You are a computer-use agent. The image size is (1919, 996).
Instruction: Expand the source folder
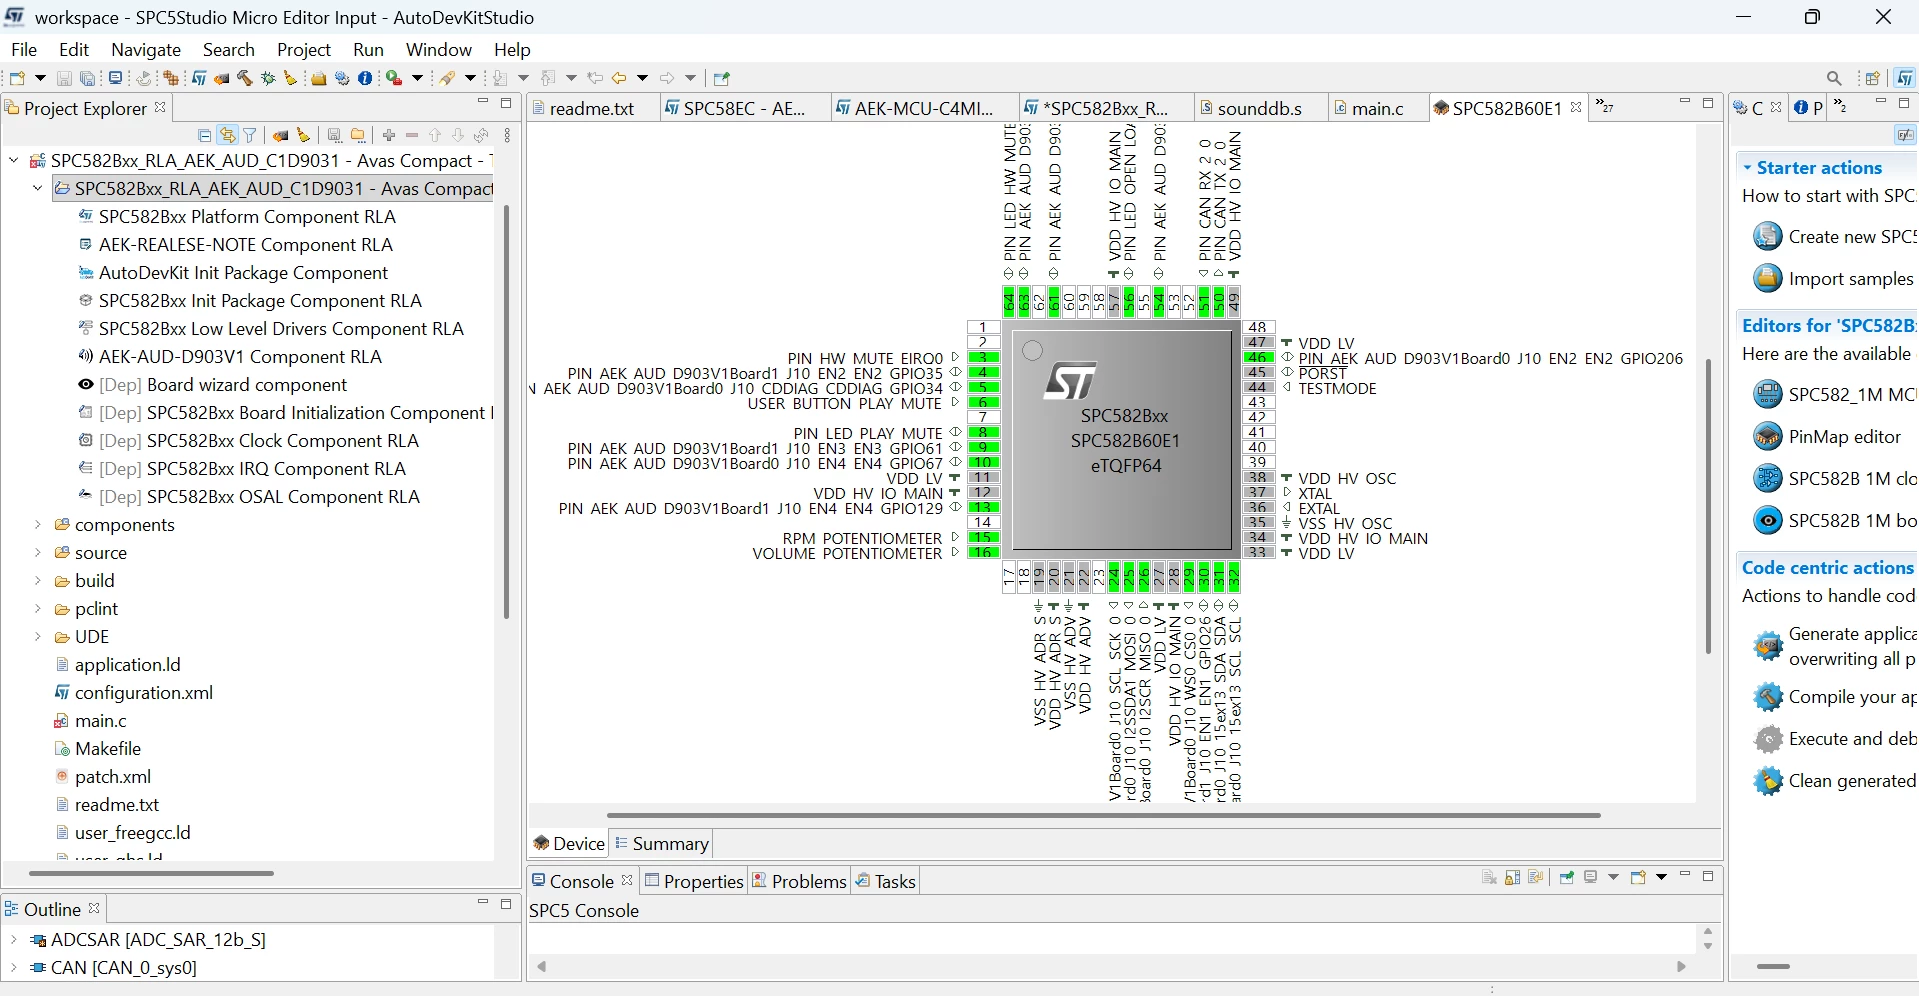point(37,552)
